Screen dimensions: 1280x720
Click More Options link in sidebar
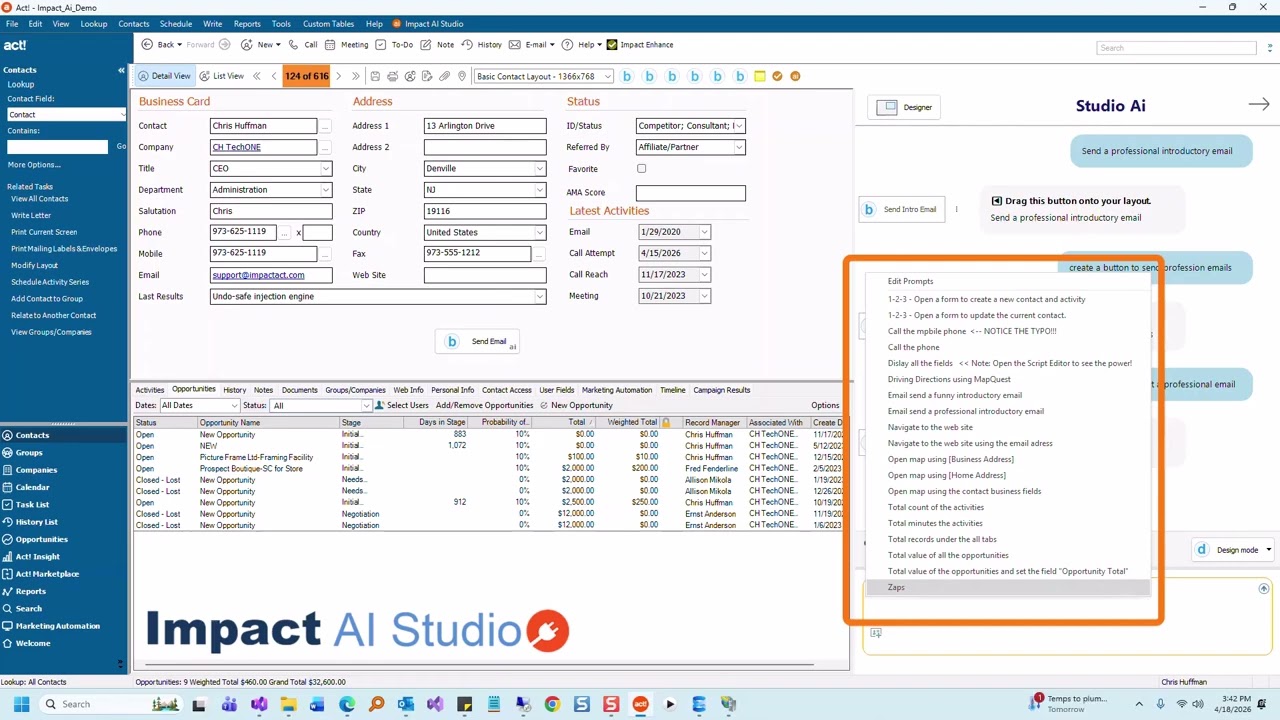coord(34,165)
